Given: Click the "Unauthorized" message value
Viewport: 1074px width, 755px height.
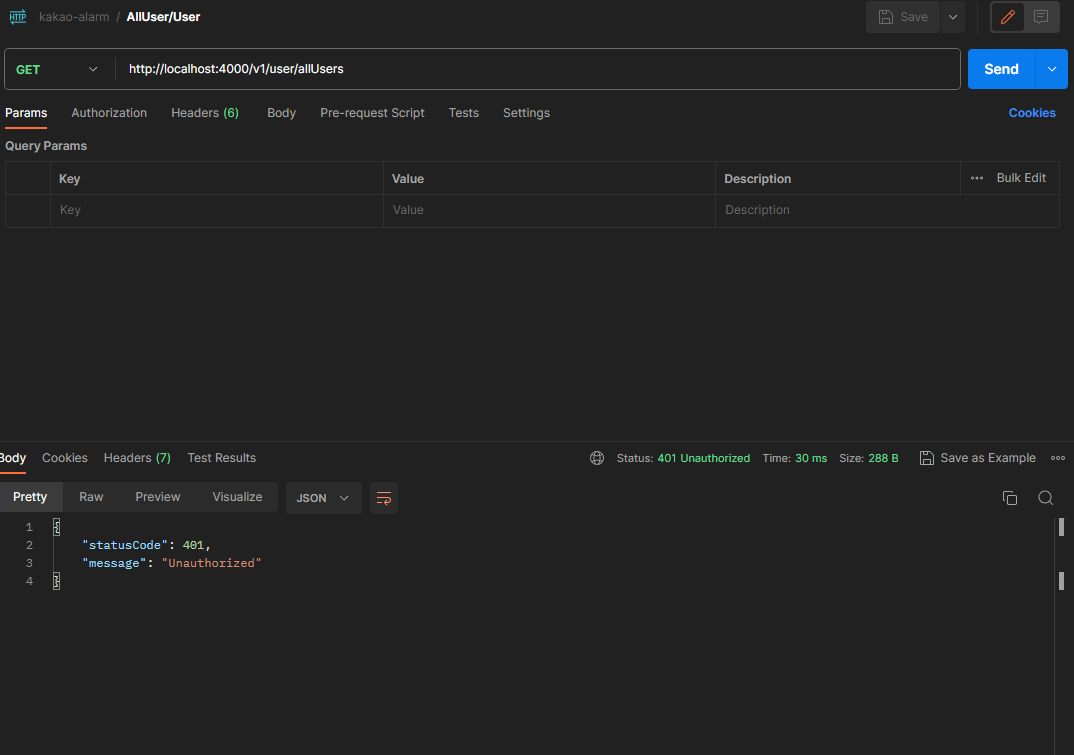Looking at the screenshot, I should (212, 563).
